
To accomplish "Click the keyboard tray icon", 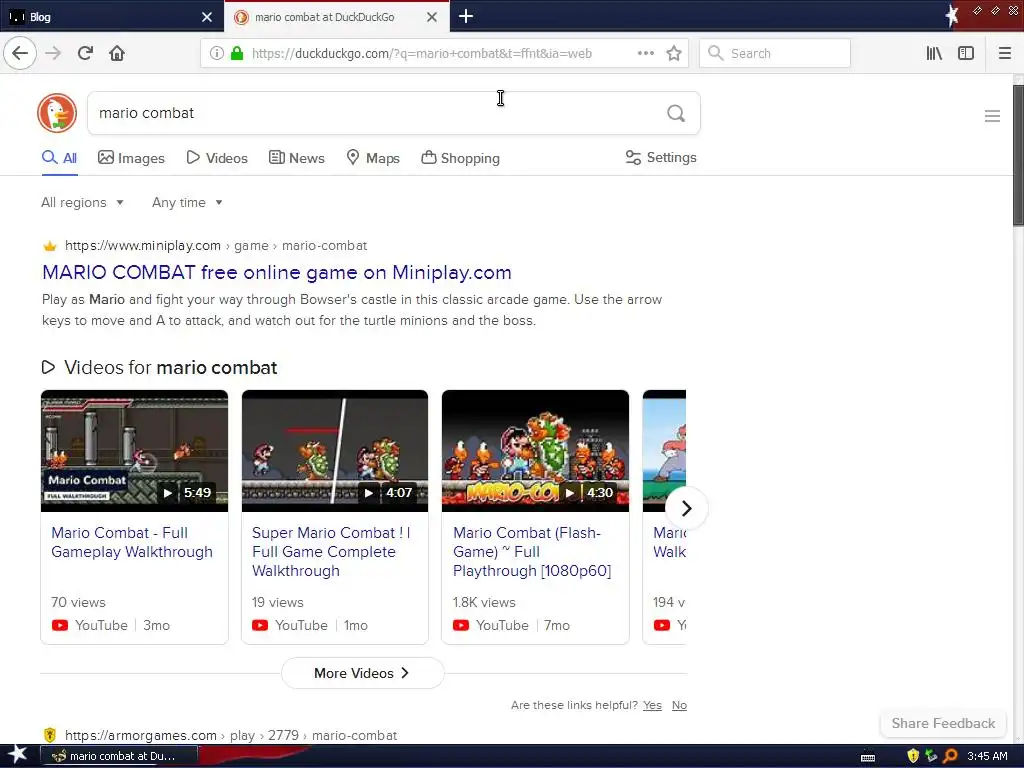I will tap(868, 757).
